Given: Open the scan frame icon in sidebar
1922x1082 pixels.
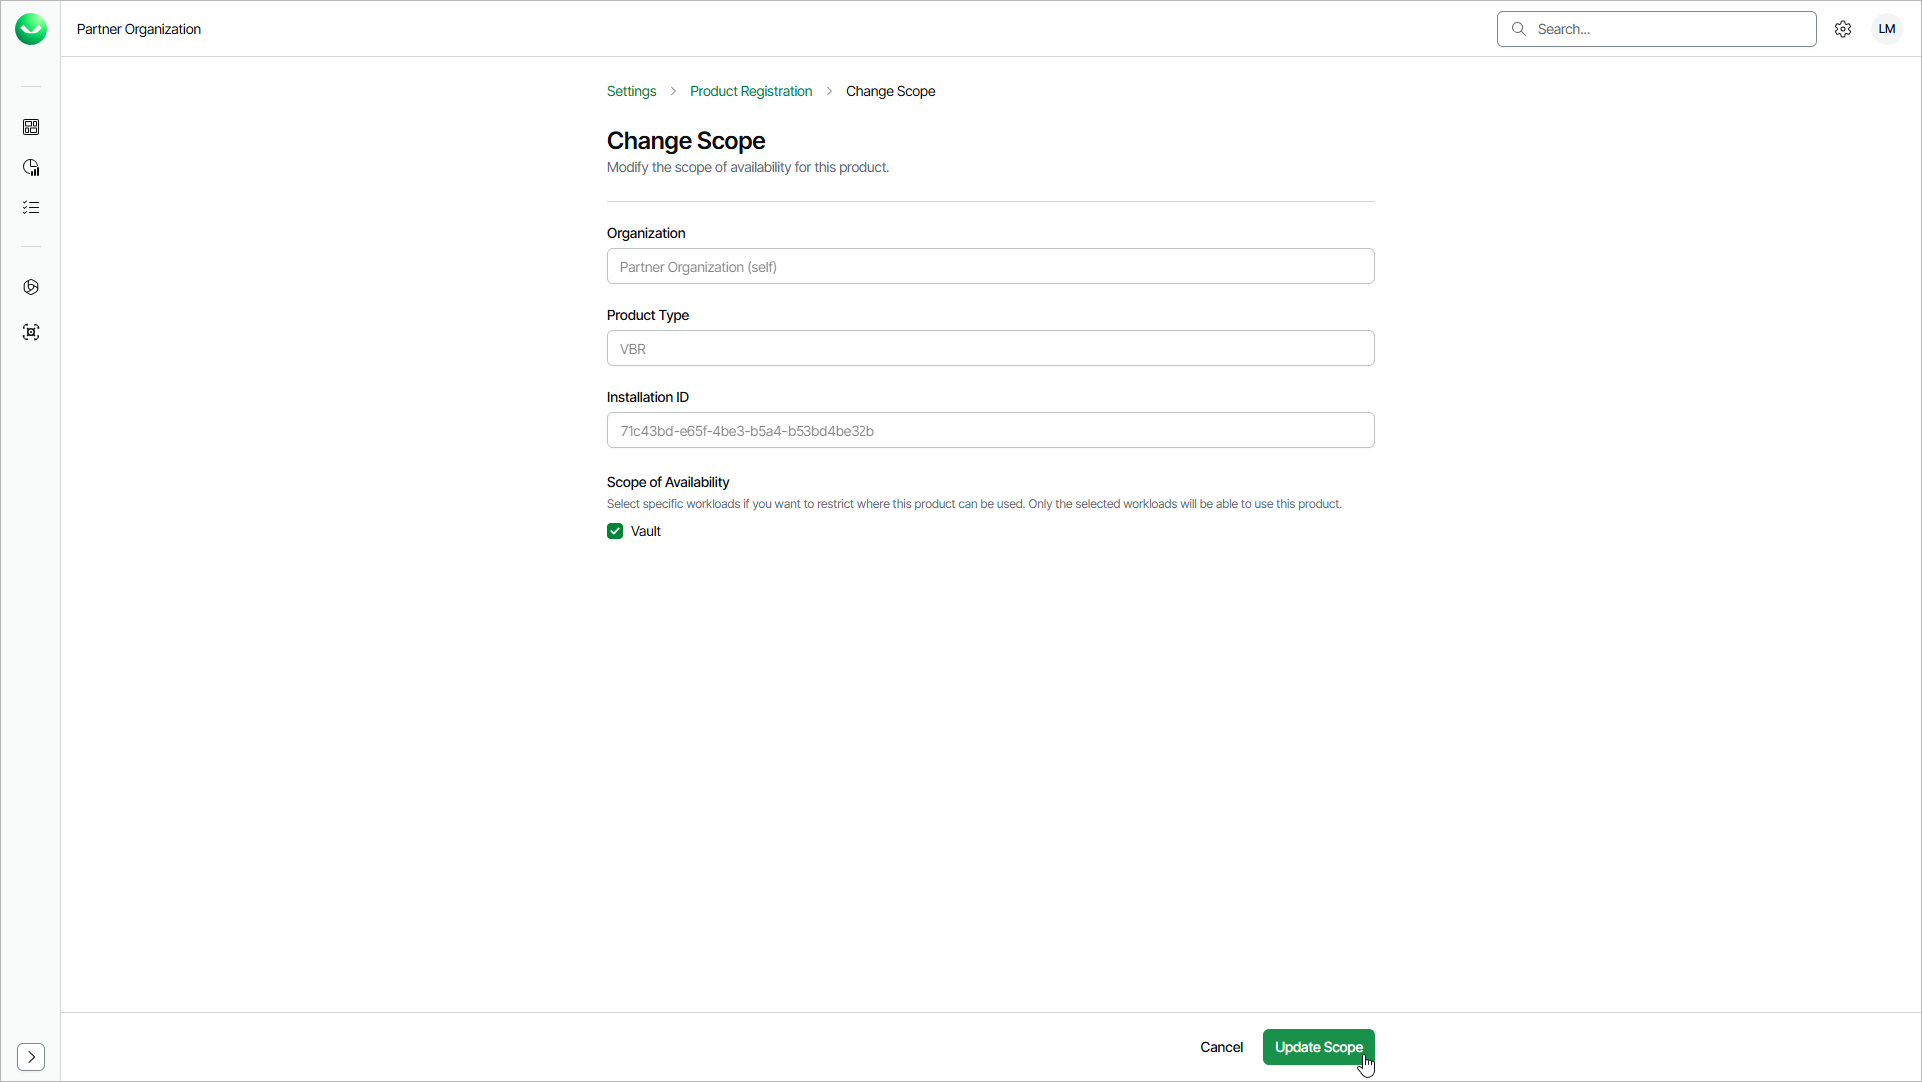Looking at the screenshot, I should 31,332.
